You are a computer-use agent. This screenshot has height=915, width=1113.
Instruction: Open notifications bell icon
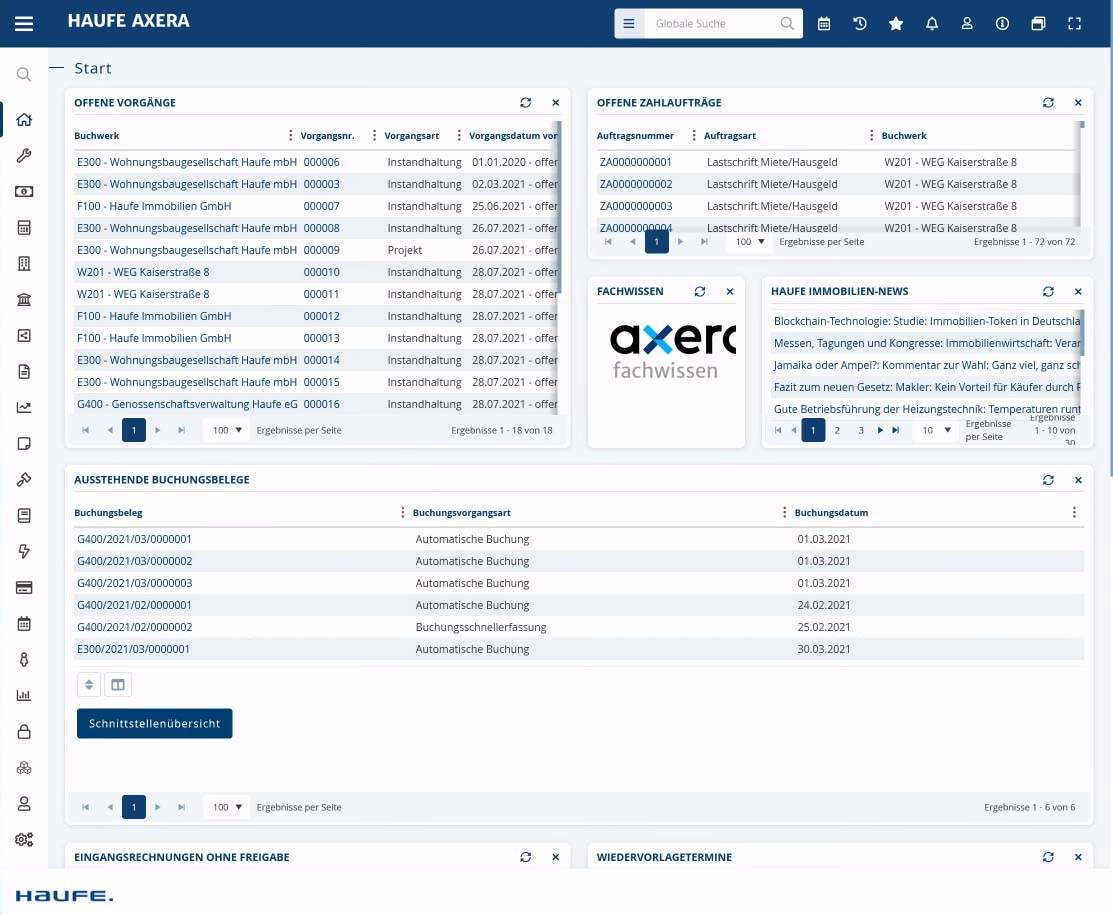[x=932, y=24]
